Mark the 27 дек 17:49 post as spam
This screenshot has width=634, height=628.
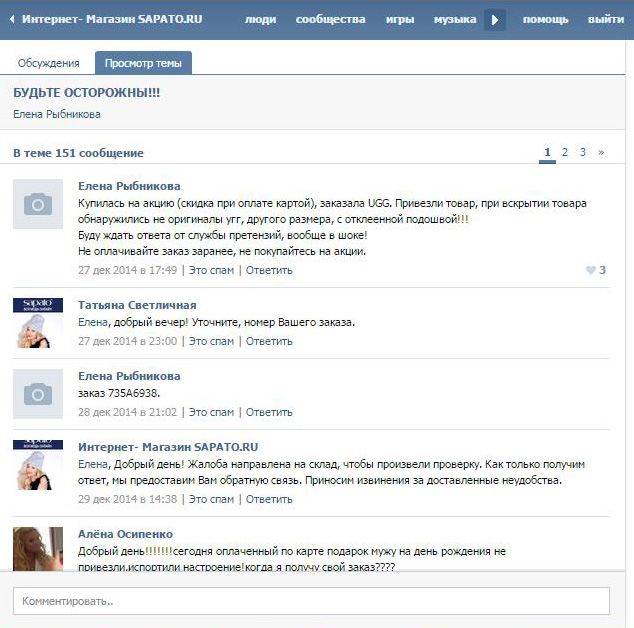pyautogui.click(x=211, y=270)
